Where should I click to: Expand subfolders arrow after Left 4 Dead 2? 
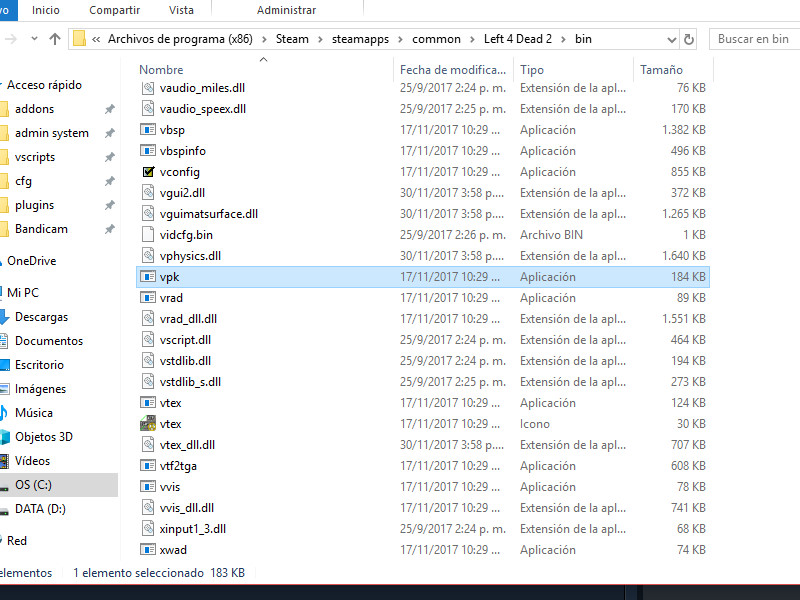pyautogui.click(x=564, y=39)
